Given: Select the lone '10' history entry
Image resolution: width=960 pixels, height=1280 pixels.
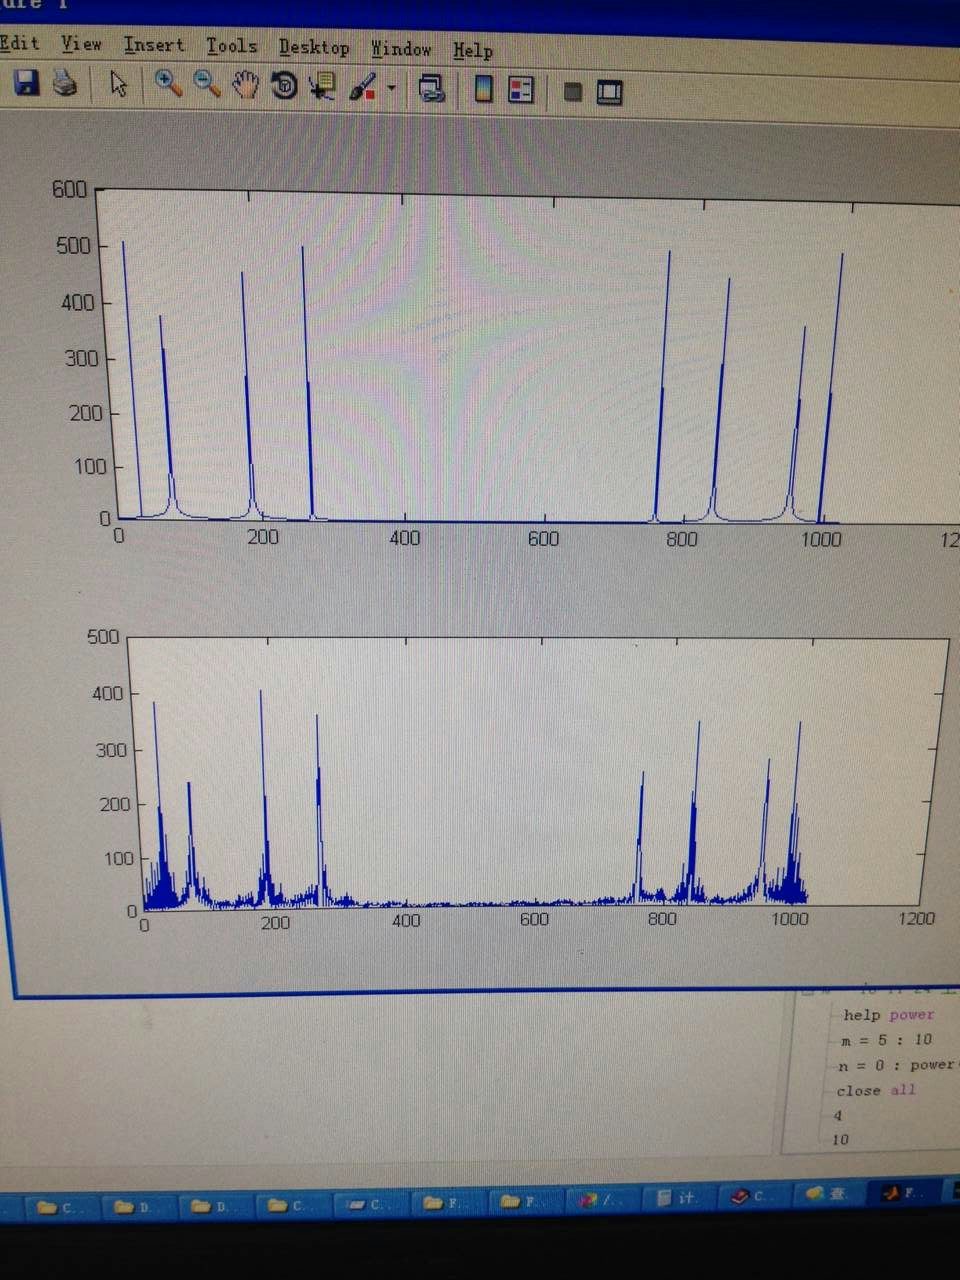Looking at the screenshot, I should point(840,1140).
